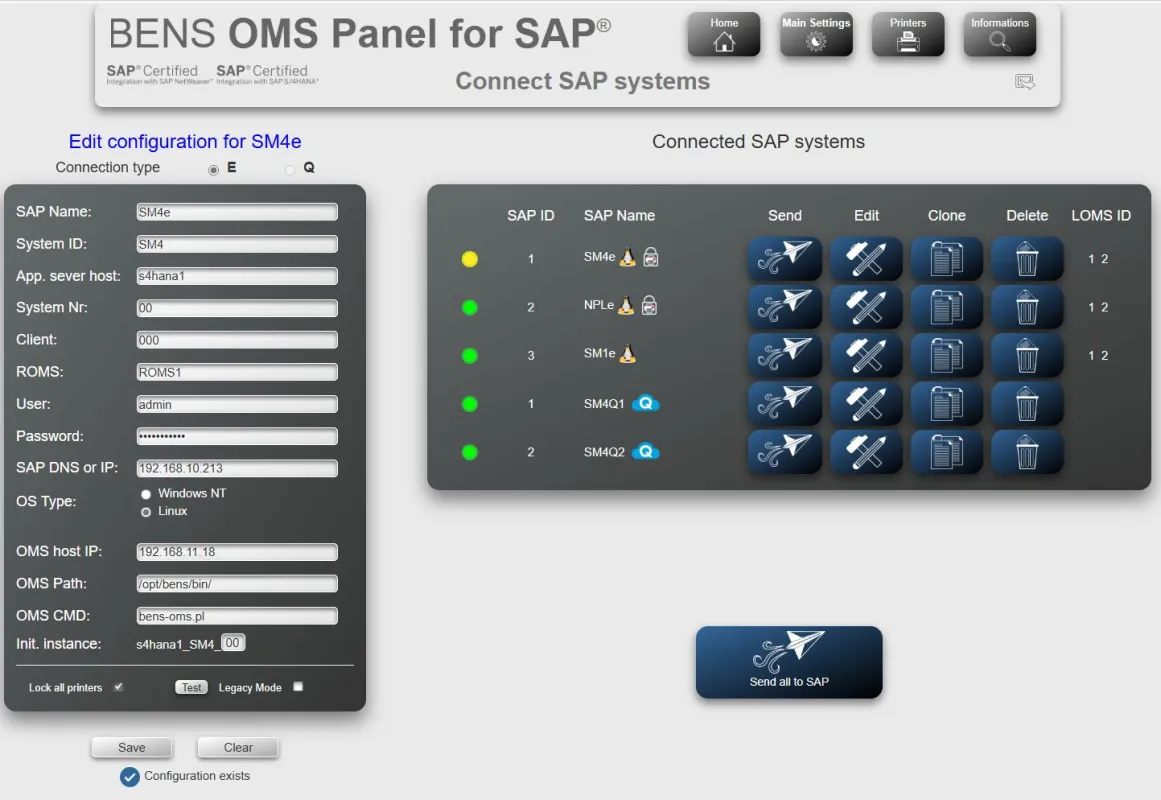Clone the SM4e system
This screenshot has width=1161, height=800.
tap(946, 259)
